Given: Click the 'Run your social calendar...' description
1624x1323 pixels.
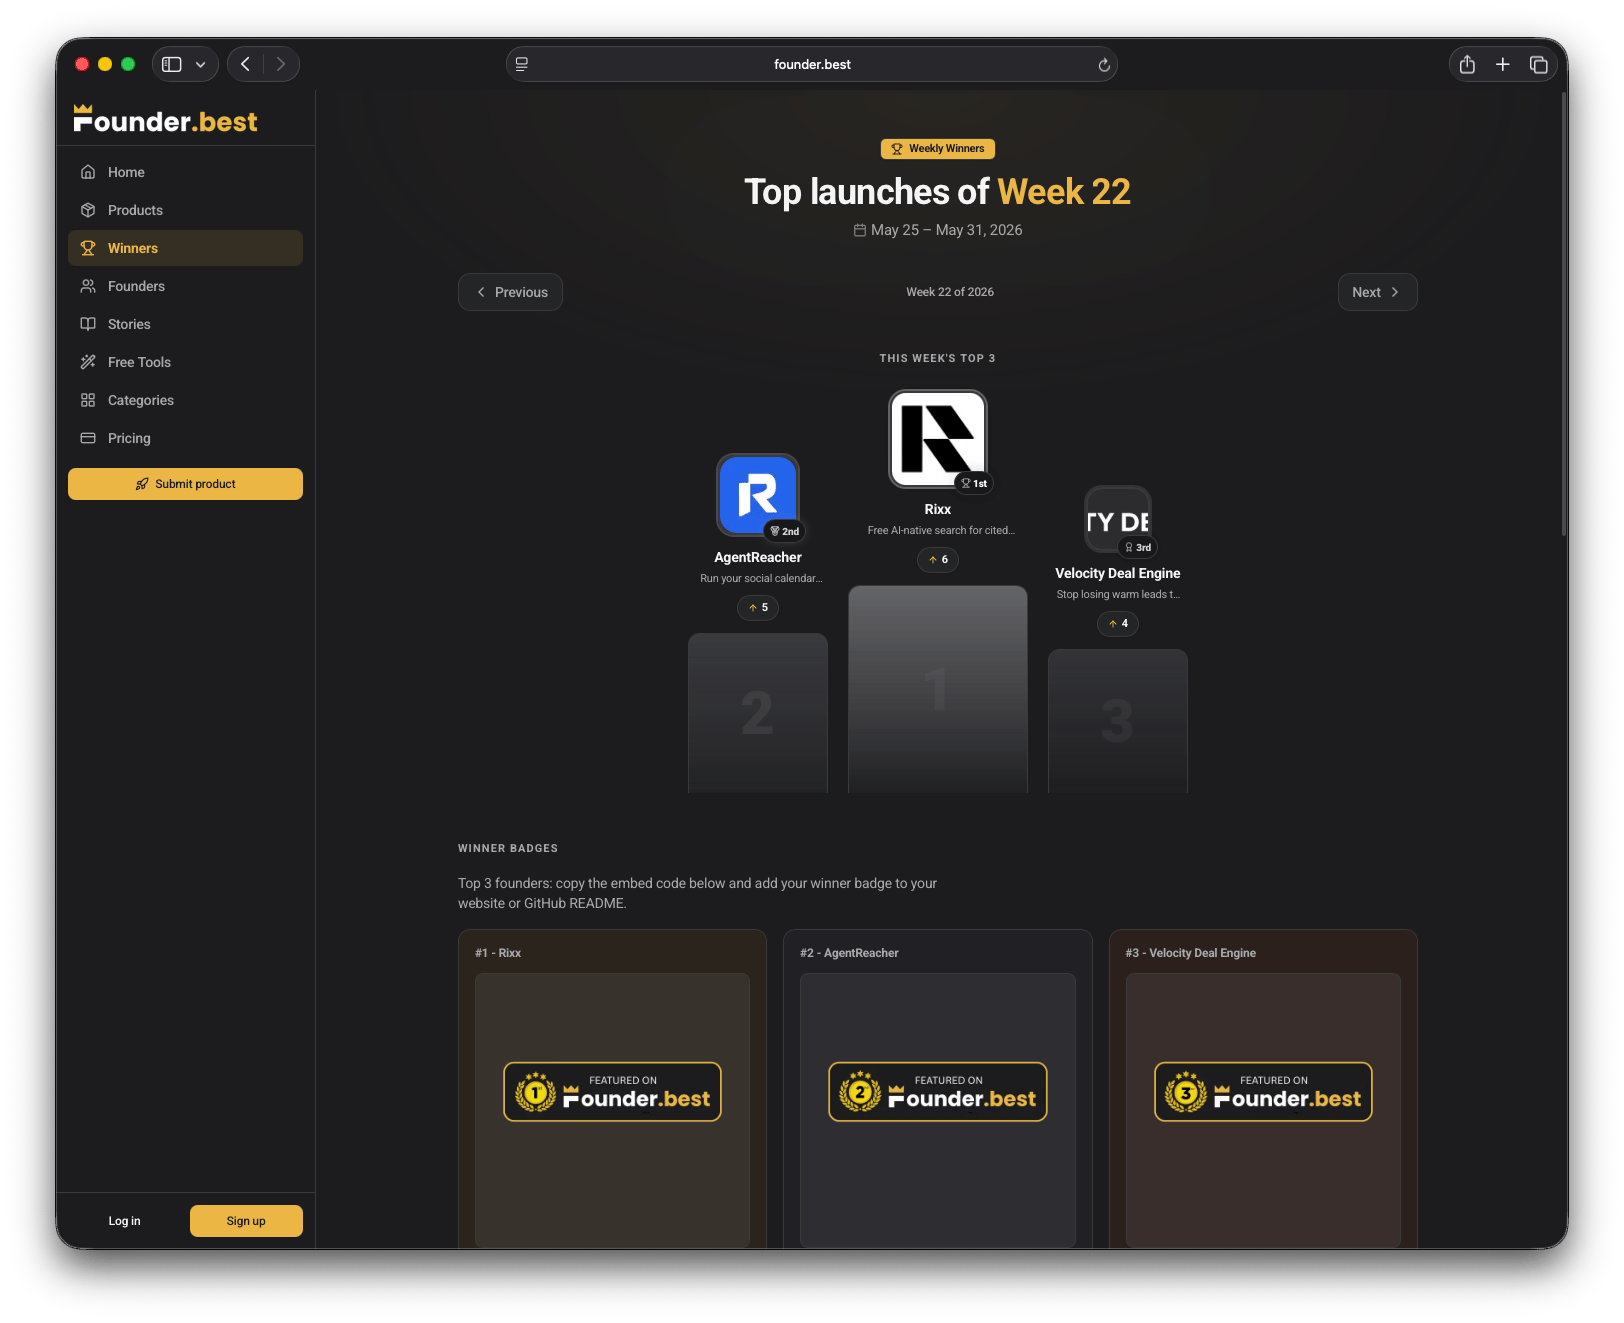Looking at the screenshot, I should pos(761,579).
